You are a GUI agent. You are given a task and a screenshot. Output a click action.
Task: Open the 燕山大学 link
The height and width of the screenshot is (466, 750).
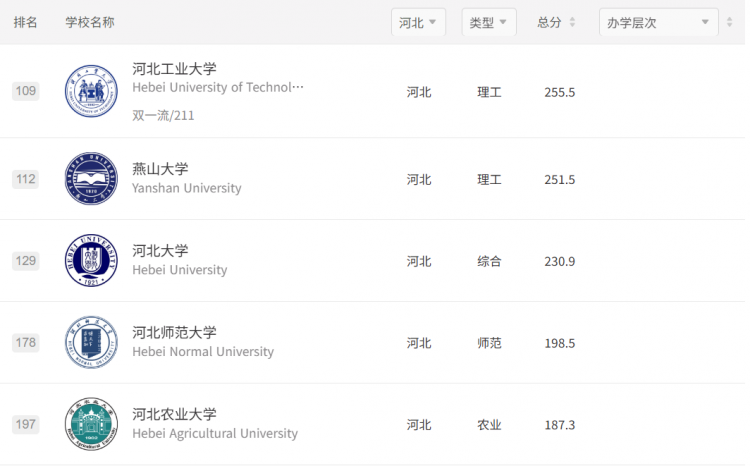pyautogui.click(x=160, y=169)
